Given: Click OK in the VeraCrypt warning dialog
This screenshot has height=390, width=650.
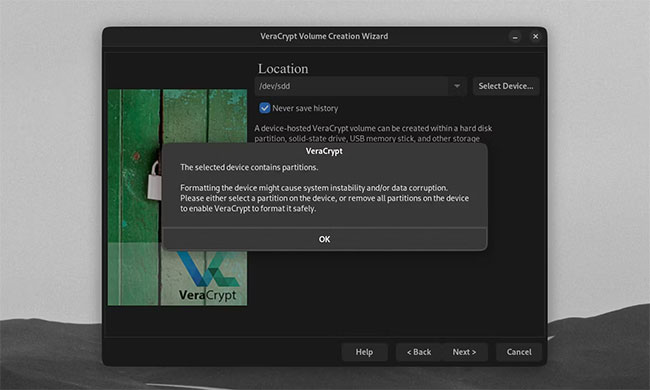Looking at the screenshot, I should click(x=325, y=239).
